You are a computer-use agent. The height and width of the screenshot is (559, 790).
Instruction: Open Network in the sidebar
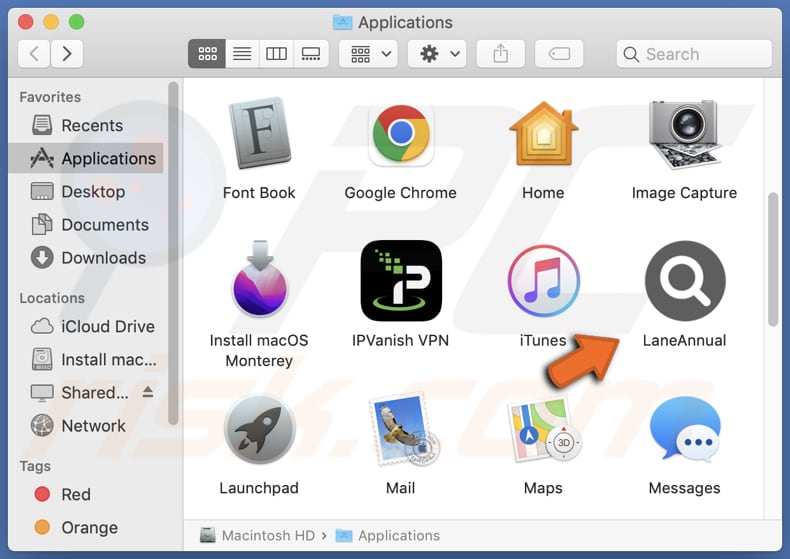[86, 426]
